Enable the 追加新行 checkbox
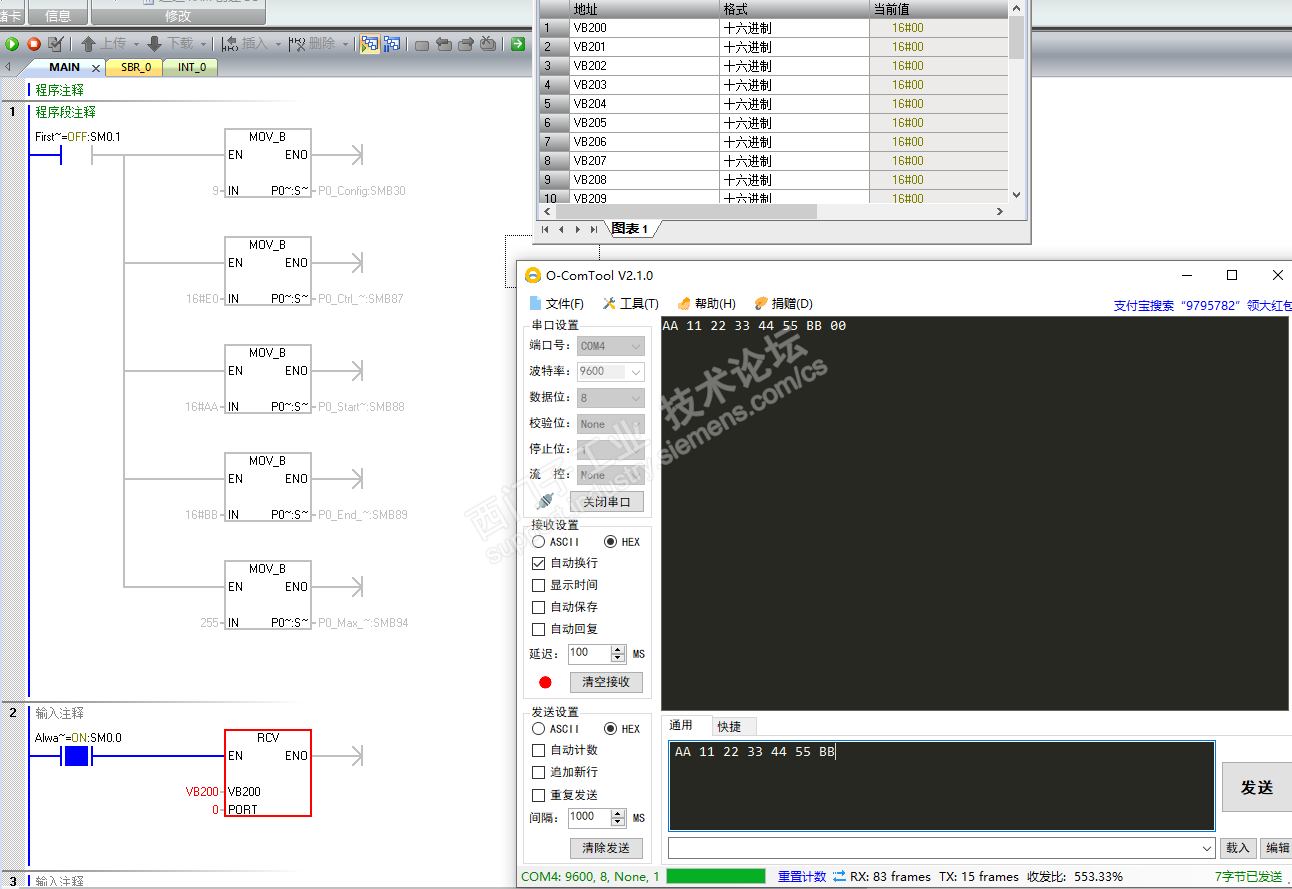Image resolution: width=1292 pixels, height=889 pixels. (x=539, y=773)
